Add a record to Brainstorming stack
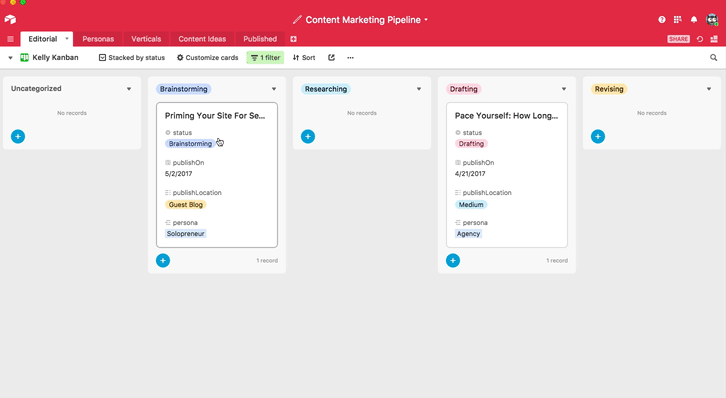The image size is (726, 398). tap(163, 261)
